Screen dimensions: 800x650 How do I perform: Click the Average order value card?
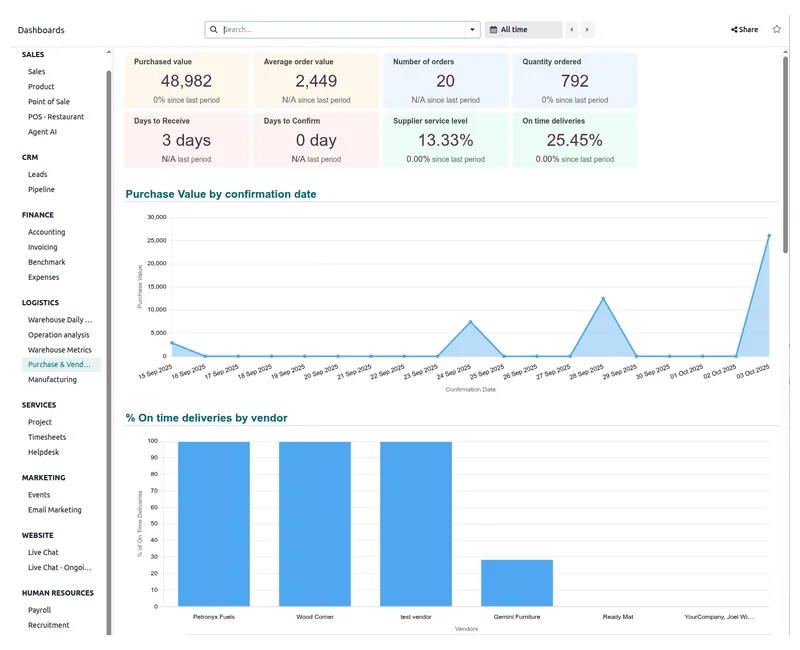point(316,81)
